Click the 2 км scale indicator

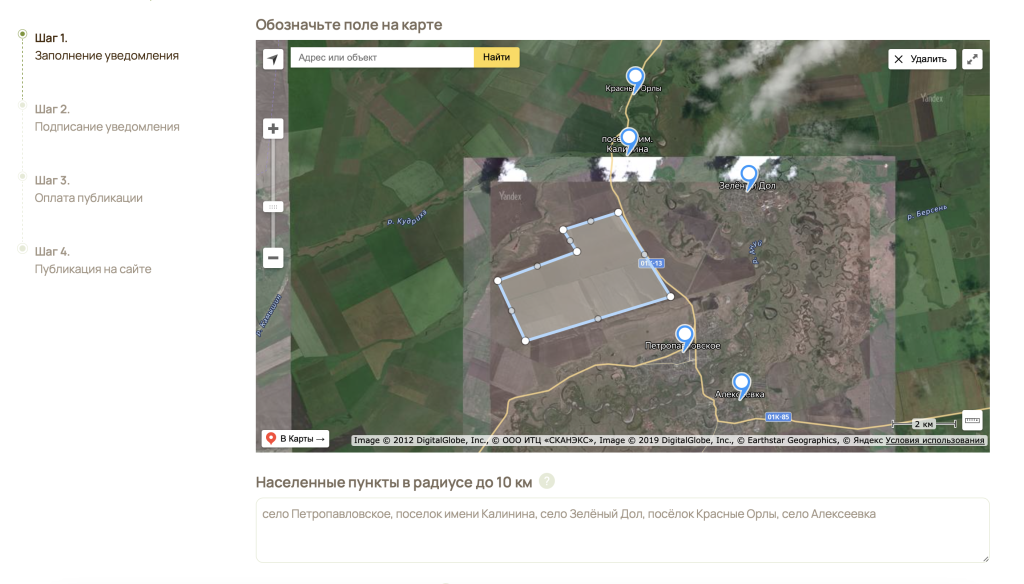tap(924, 425)
